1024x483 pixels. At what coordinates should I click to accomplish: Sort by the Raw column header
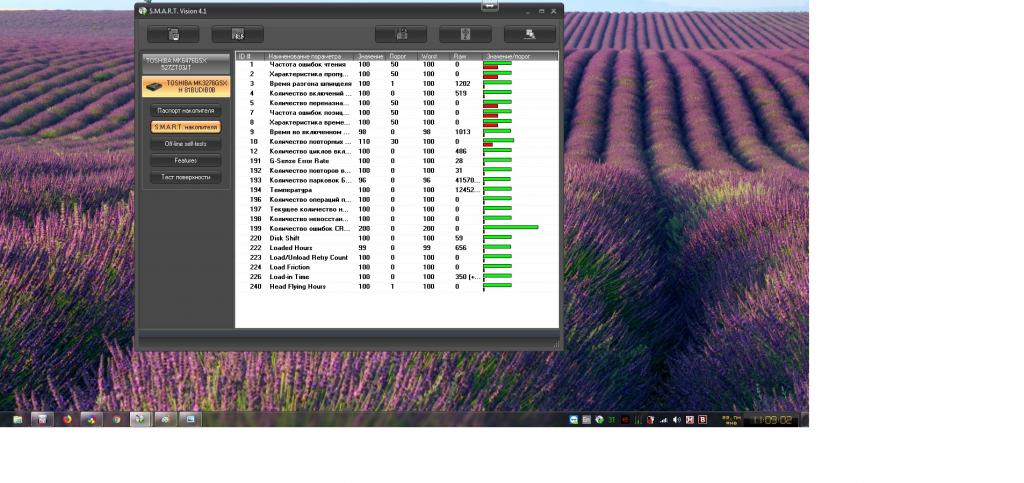[460, 56]
